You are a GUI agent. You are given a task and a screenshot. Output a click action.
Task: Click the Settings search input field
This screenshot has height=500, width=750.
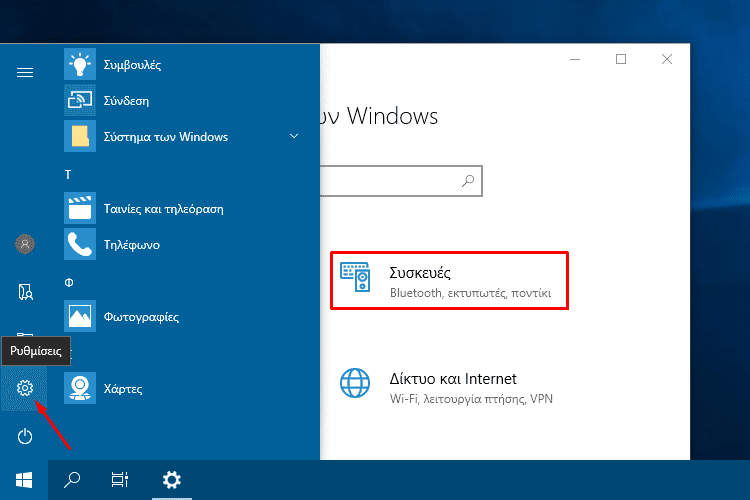[401, 181]
